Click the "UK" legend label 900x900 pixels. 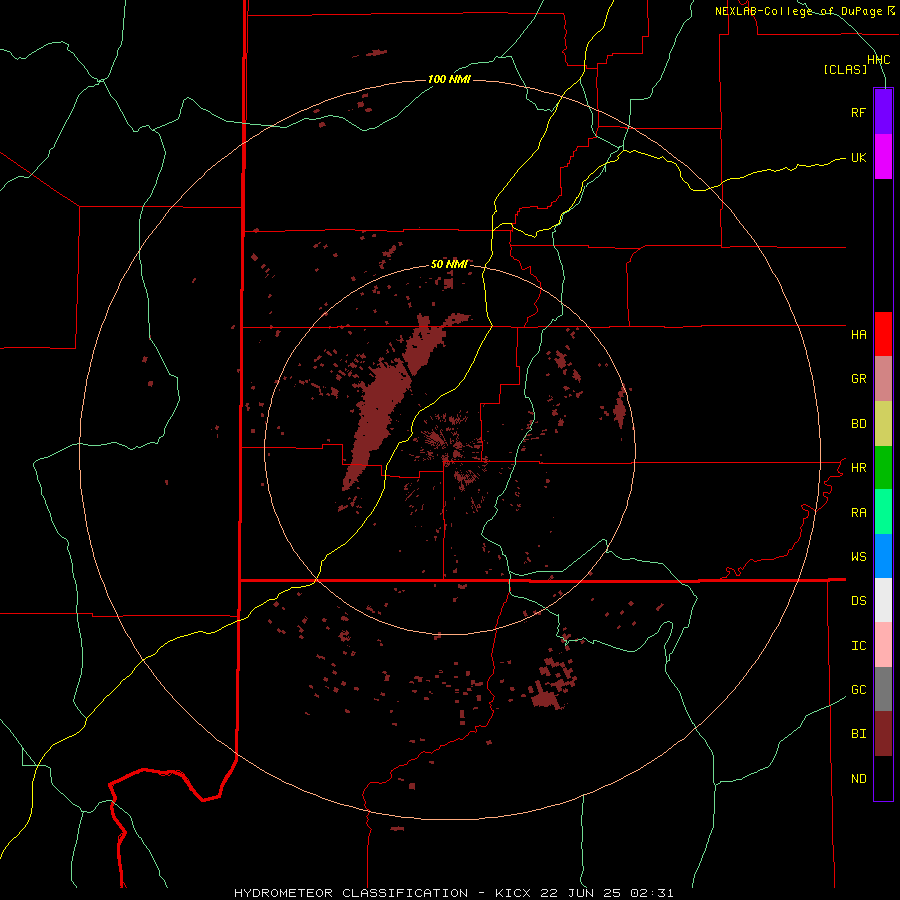coord(858,157)
